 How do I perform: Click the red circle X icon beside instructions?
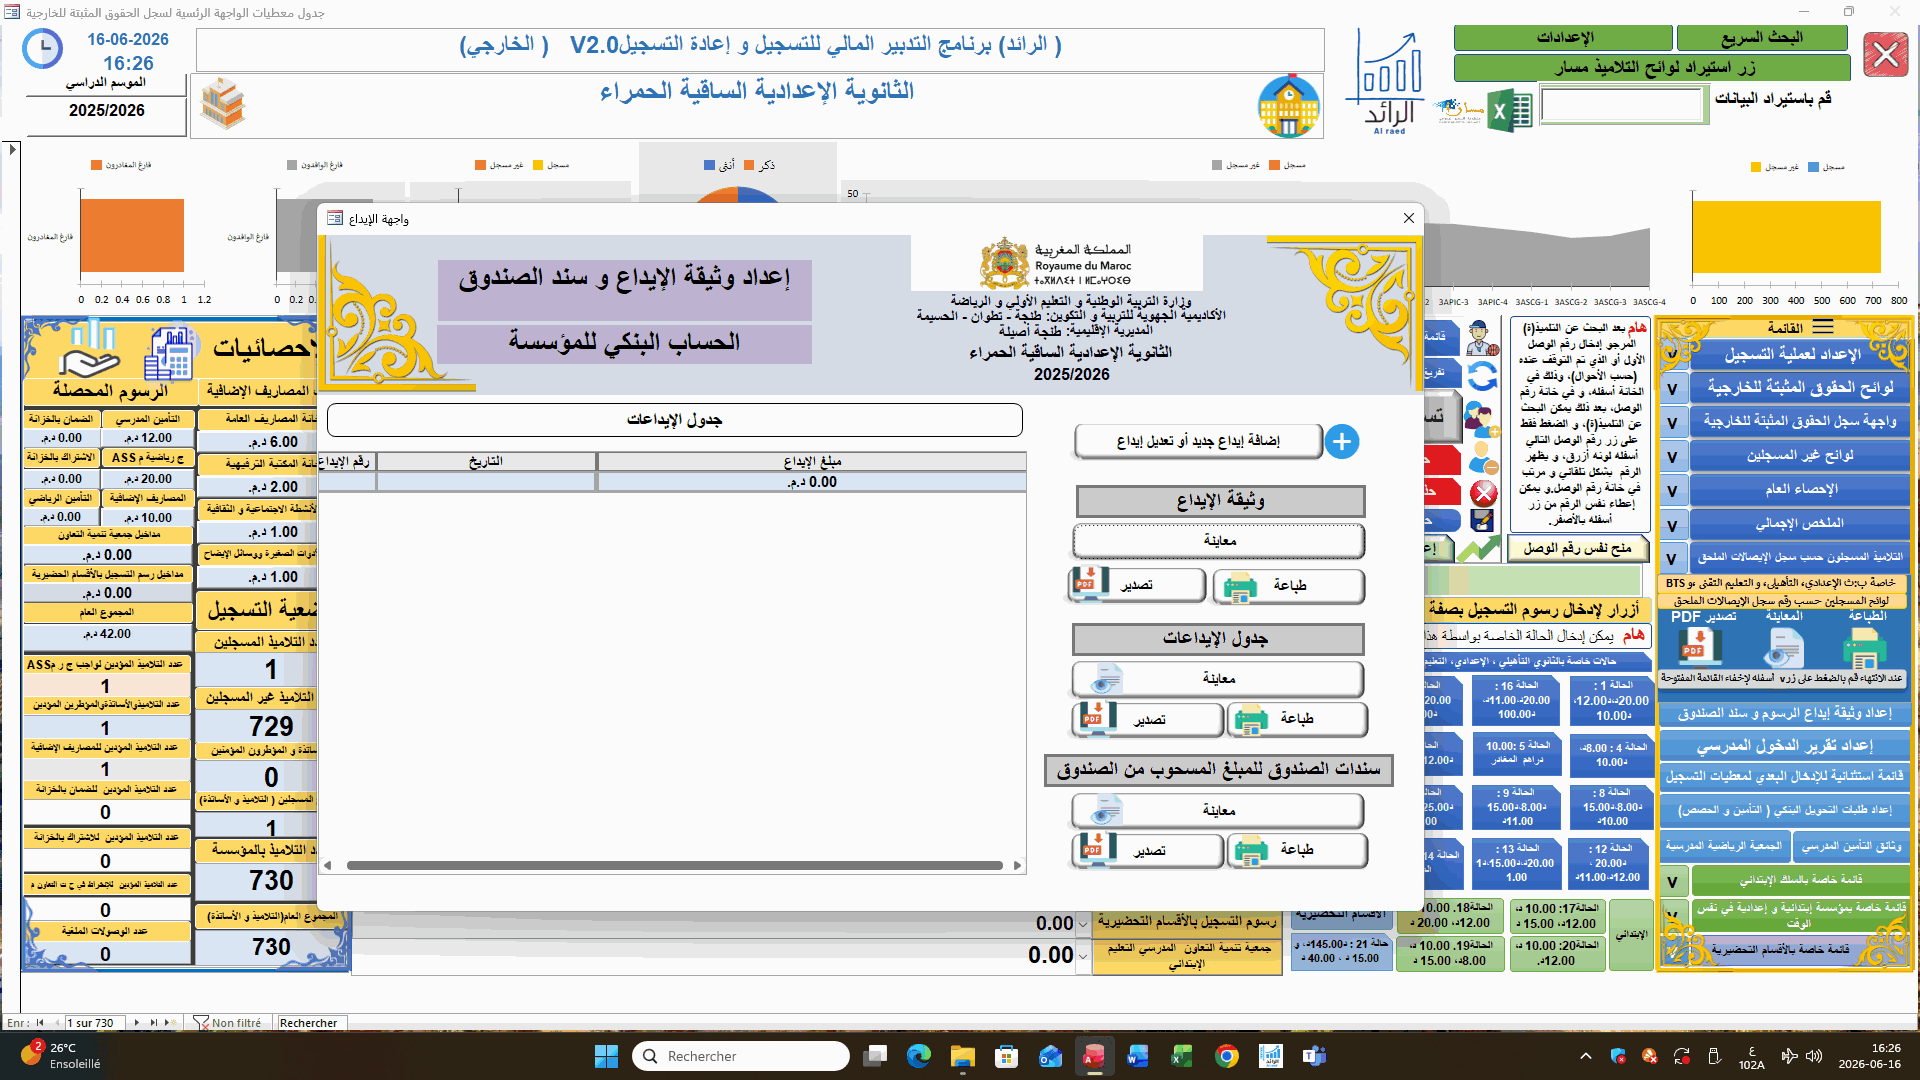pyautogui.click(x=1483, y=492)
